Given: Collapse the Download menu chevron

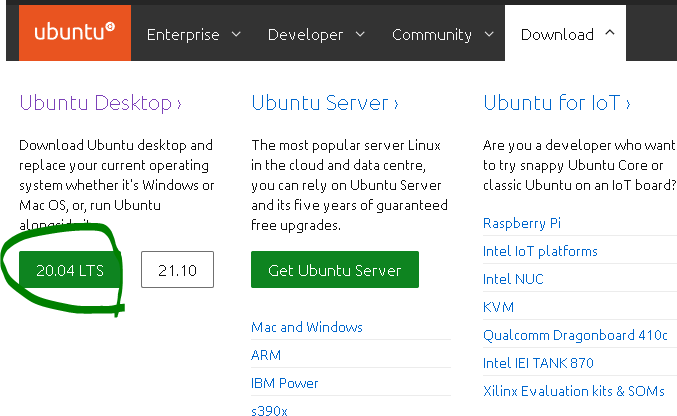Looking at the screenshot, I should coord(610,32).
